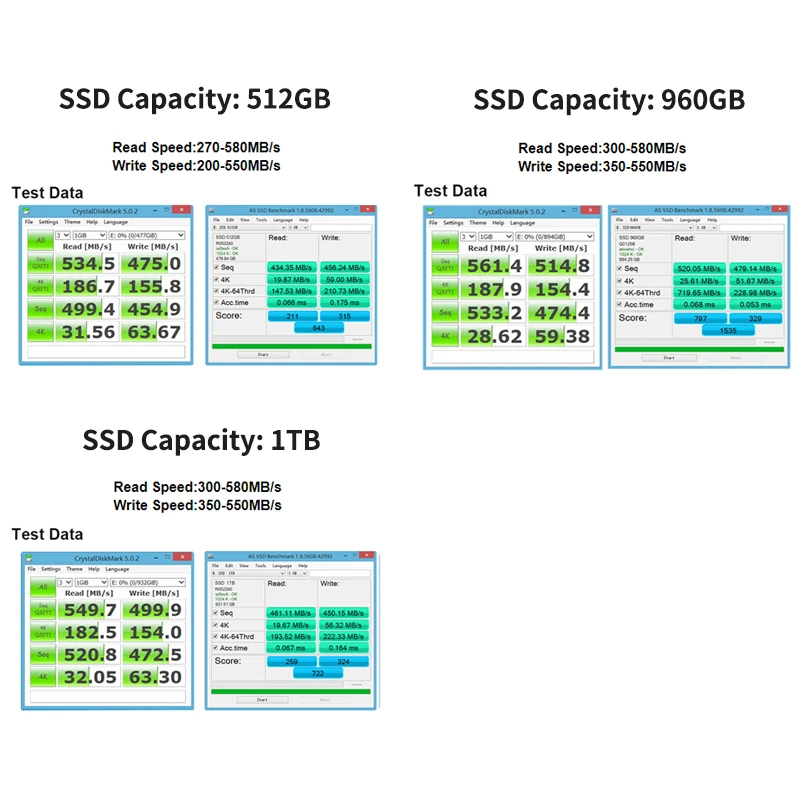
Task: Open test count dropdown in 1TB CrystalDiskMark
Action: point(65,582)
